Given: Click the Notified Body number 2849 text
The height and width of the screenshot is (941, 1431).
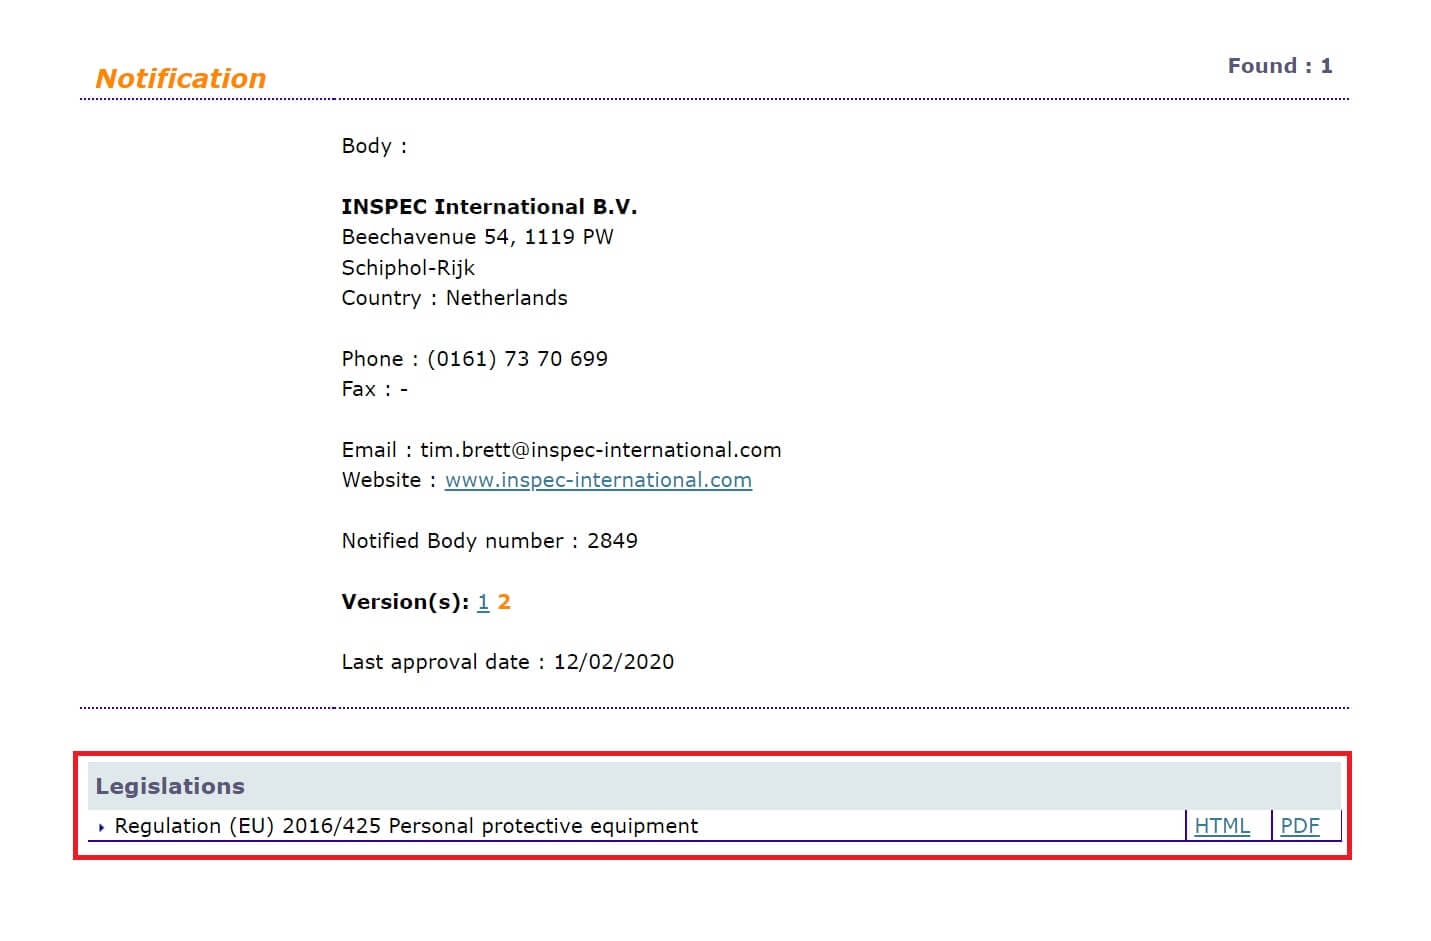Looking at the screenshot, I should tap(490, 541).
